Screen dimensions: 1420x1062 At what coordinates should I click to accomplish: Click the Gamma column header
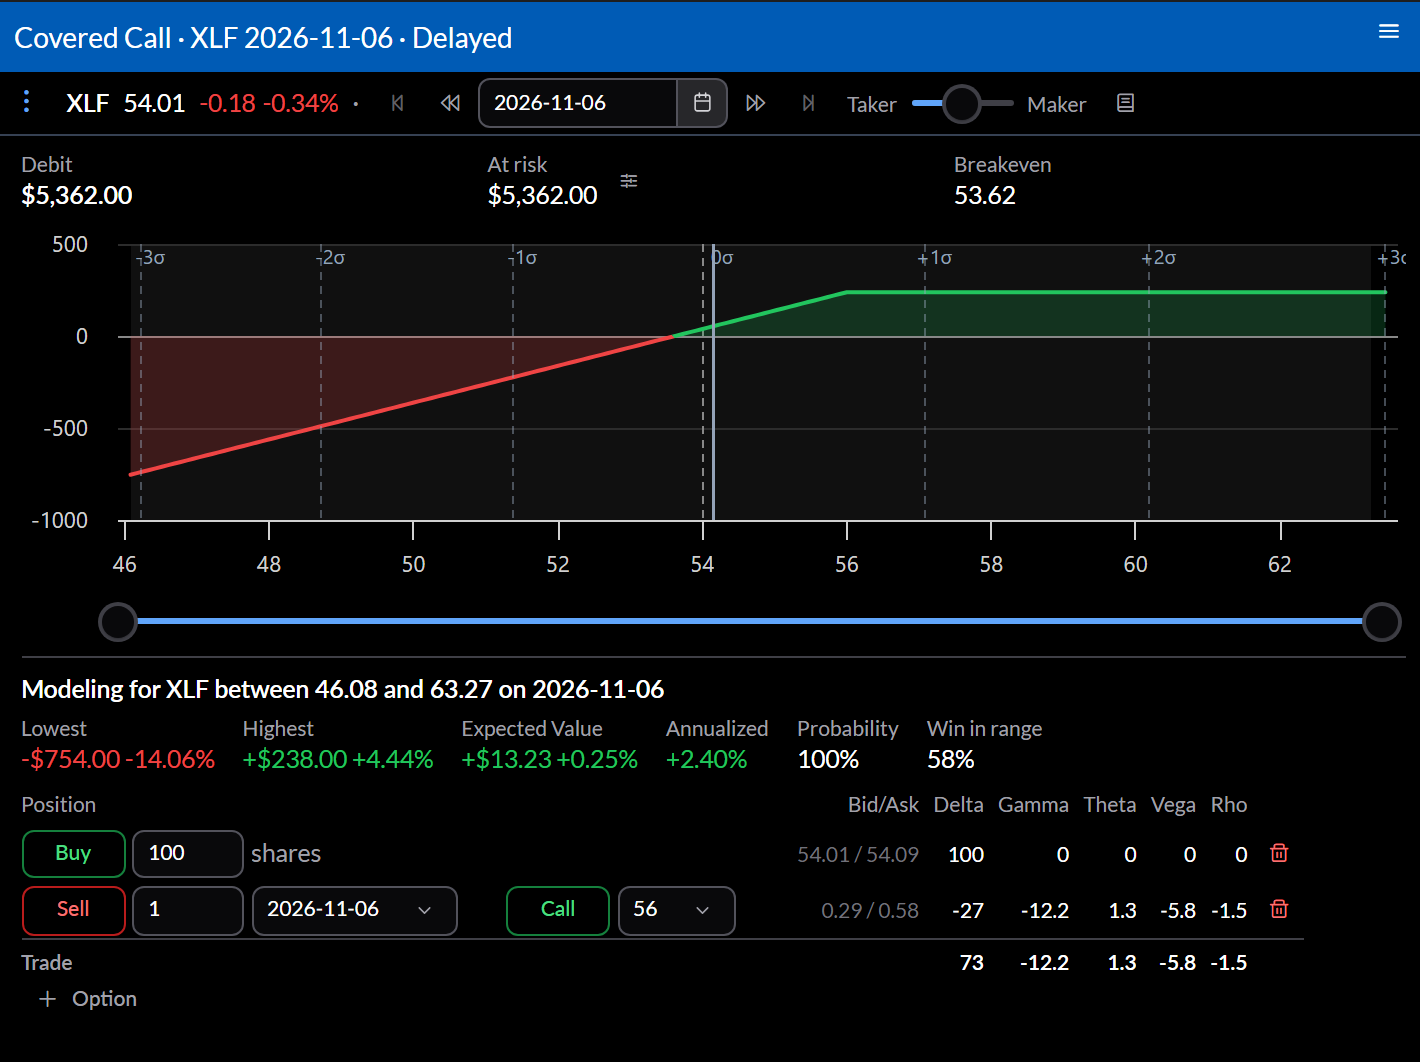coord(1033,805)
